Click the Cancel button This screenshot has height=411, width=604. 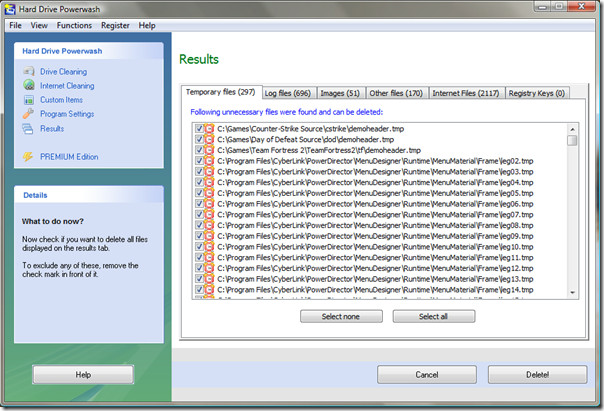tap(427, 374)
